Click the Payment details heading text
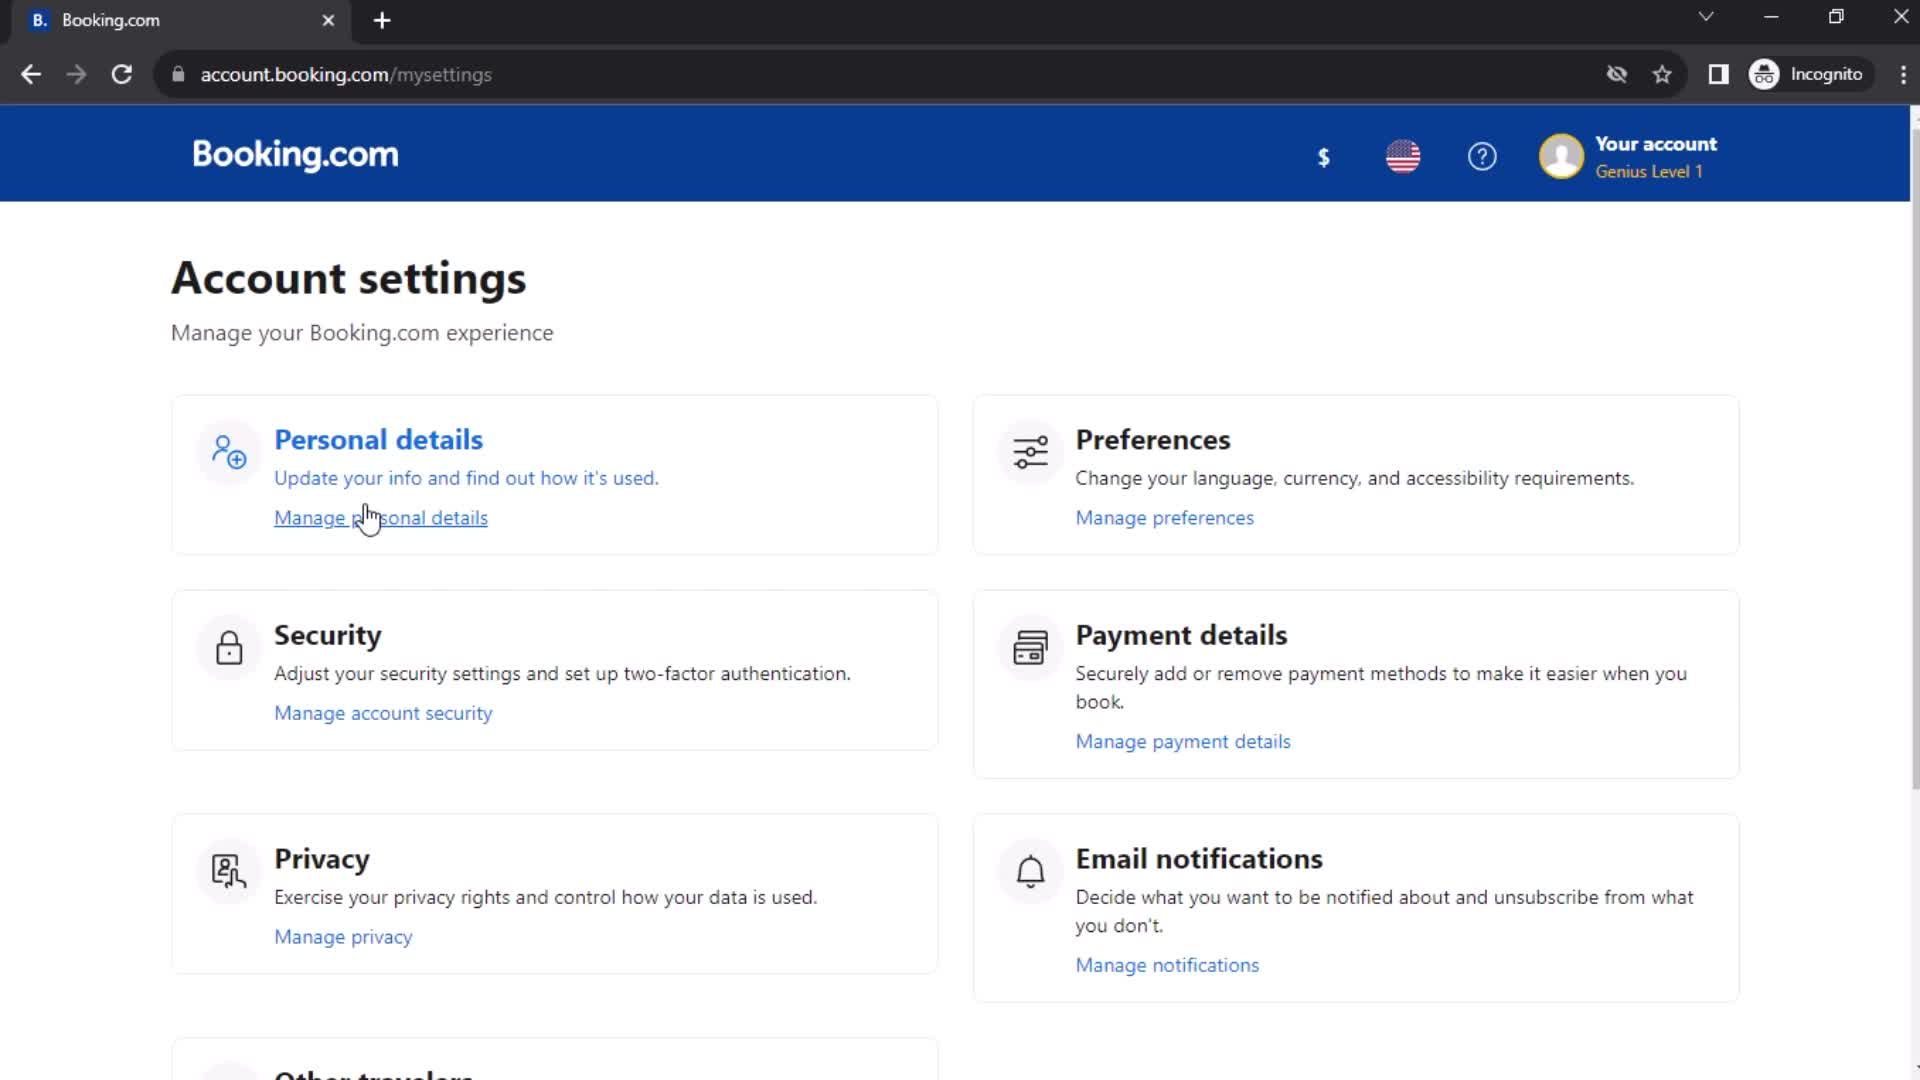Viewport: 1920px width, 1080px height. (x=1181, y=636)
